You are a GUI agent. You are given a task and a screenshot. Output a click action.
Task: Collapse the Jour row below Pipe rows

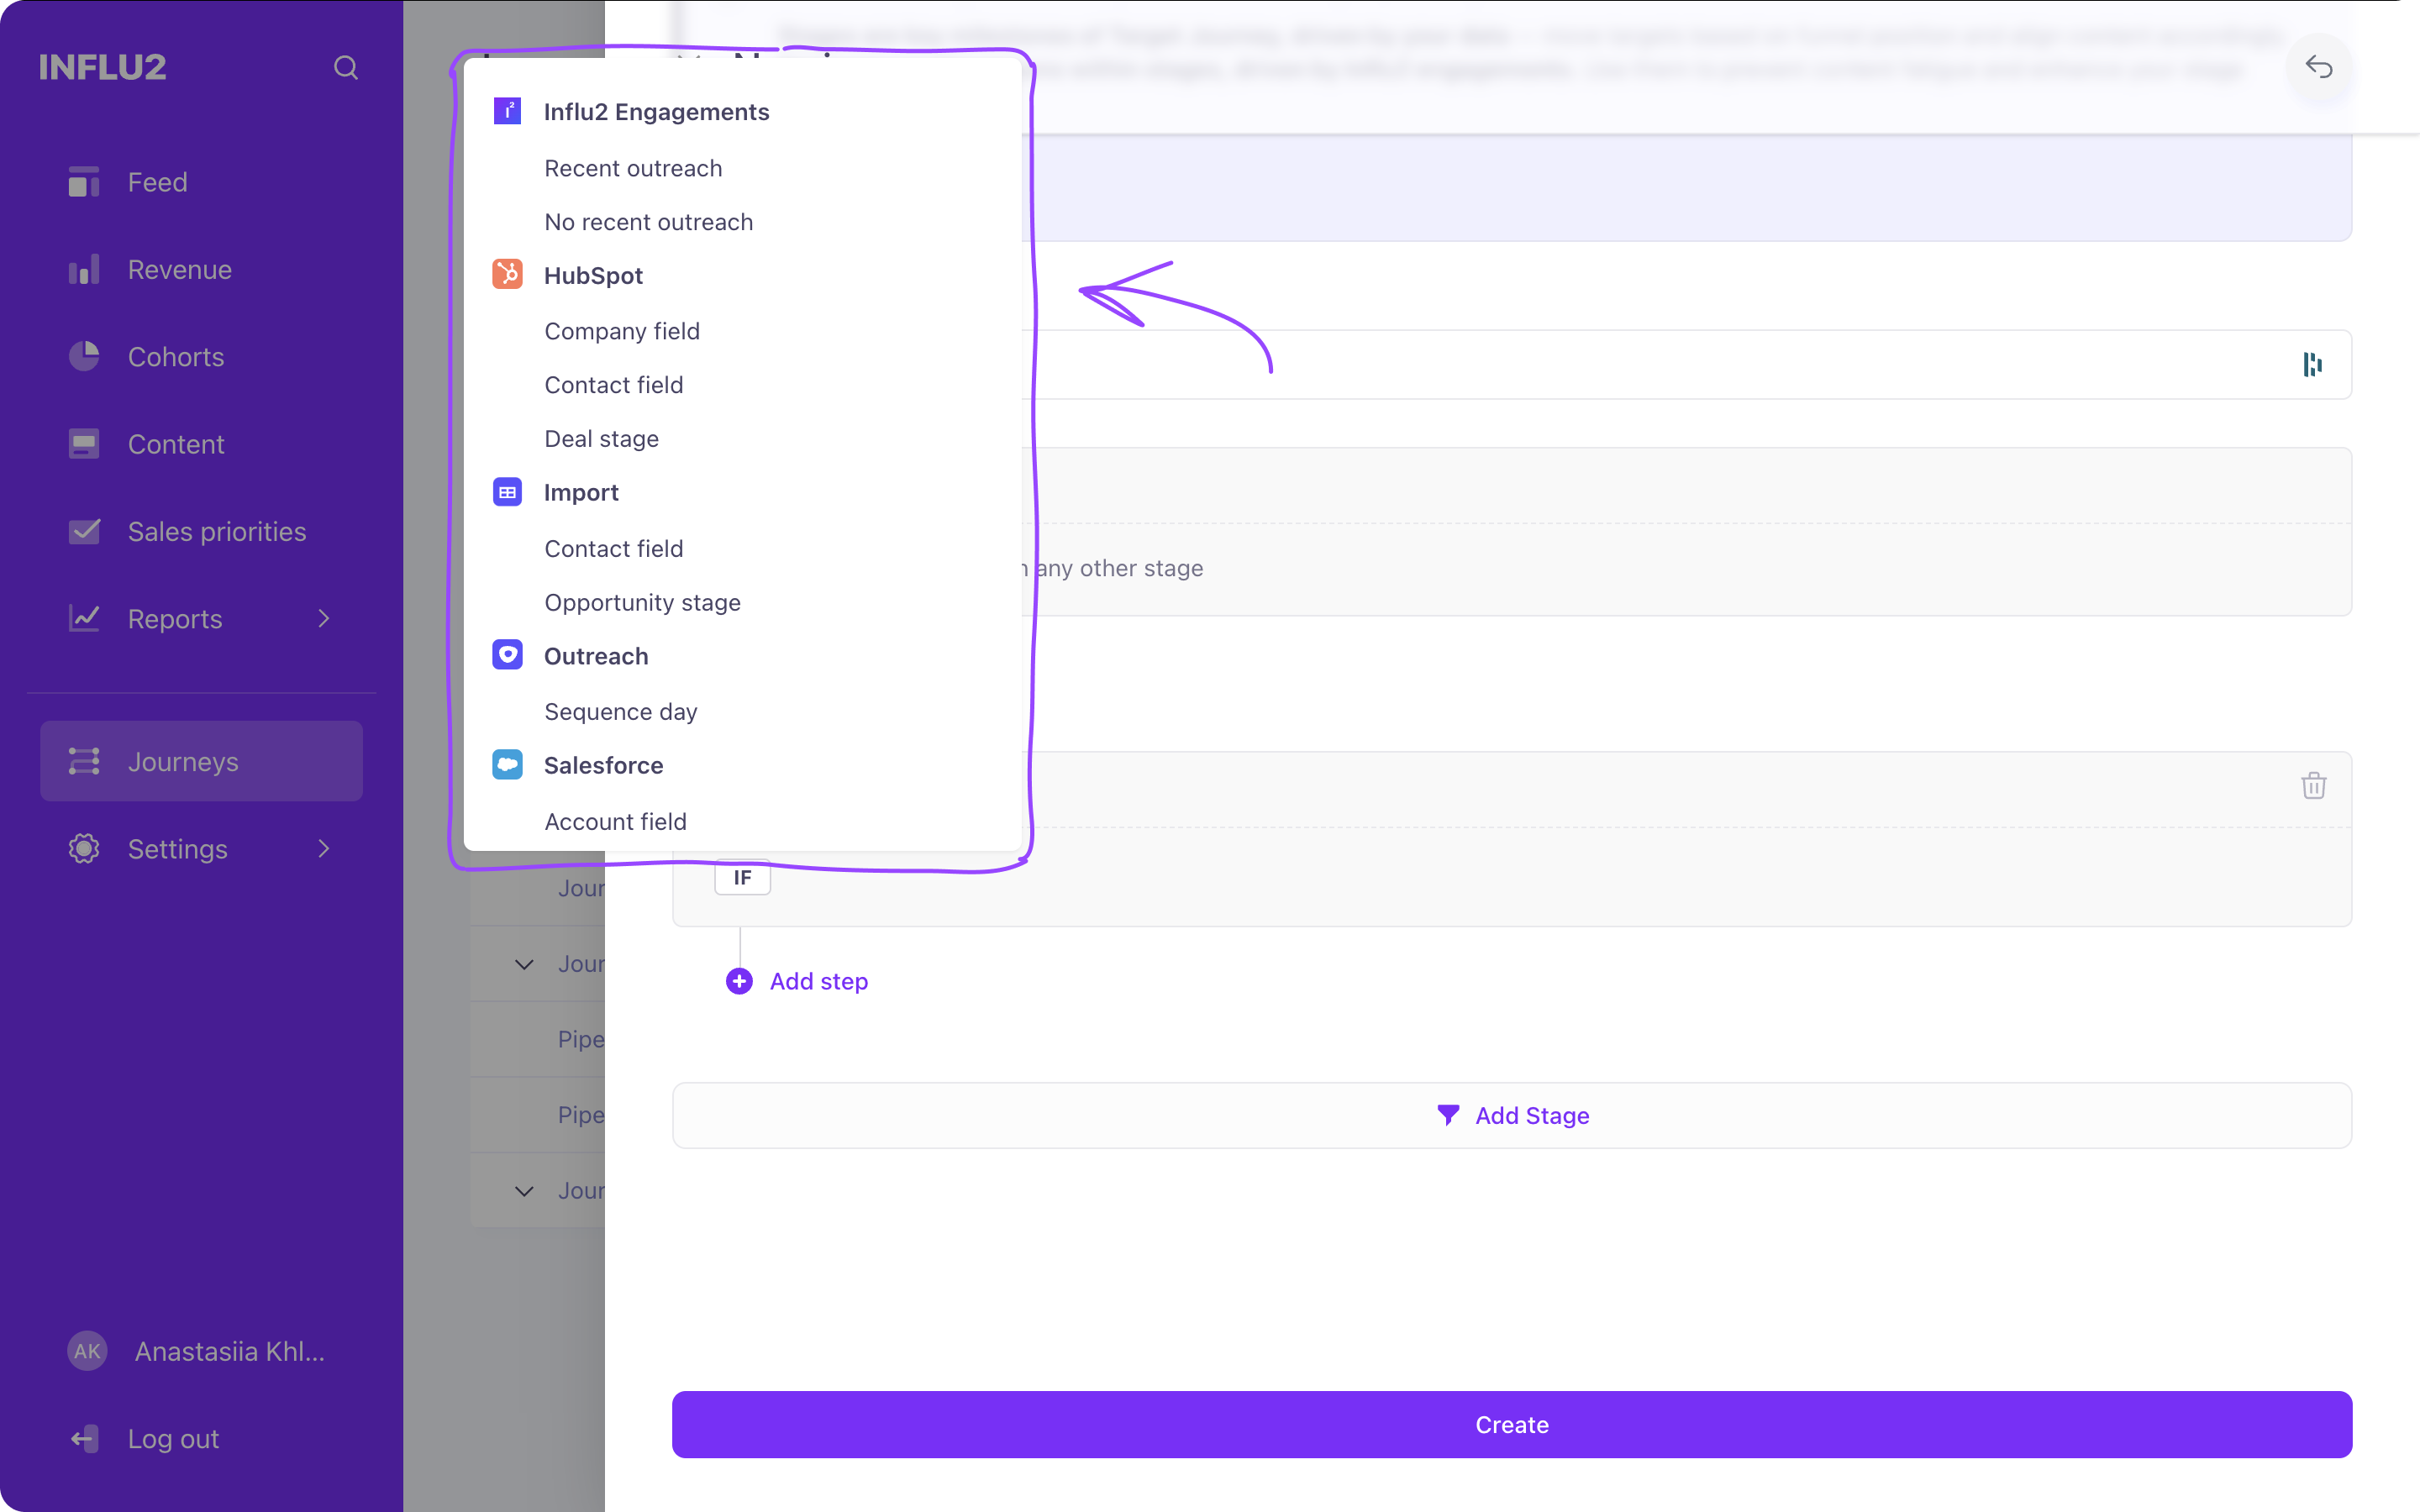coord(524,1191)
